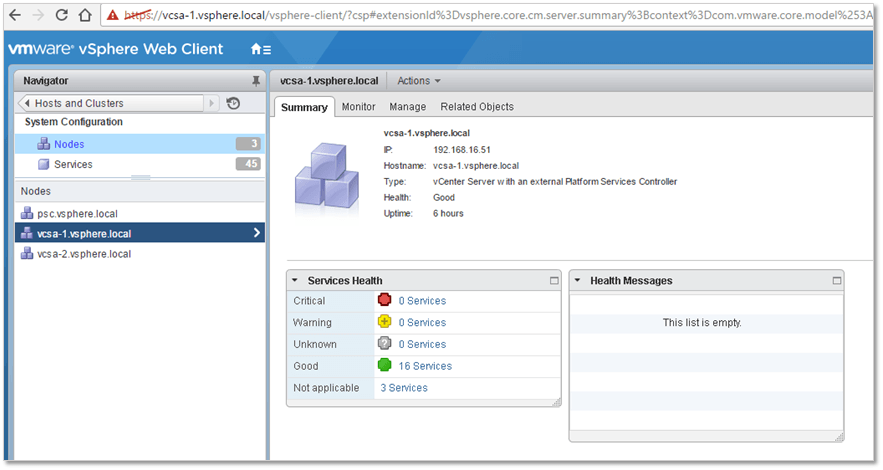The image size is (883, 470).
Task: Click the forward arrow beside Hosts and Clusters
Action: [x=211, y=103]
